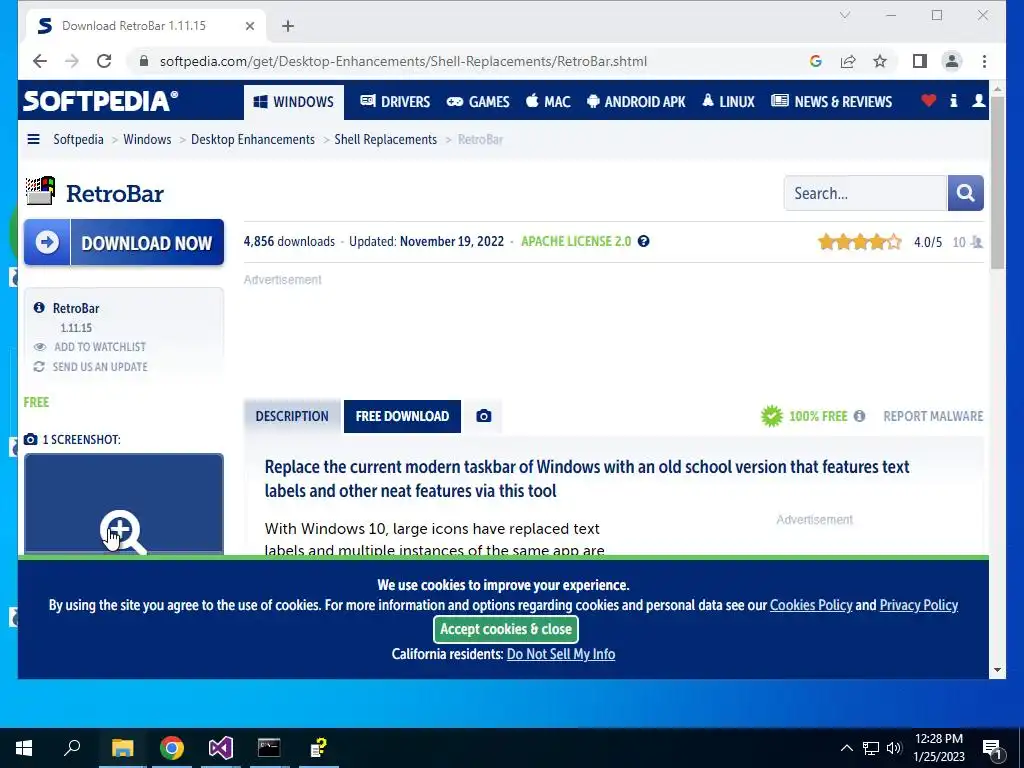Click Send Us an Update
Viewport: 1024px width, 768px height.
click(x=90, y=367)
